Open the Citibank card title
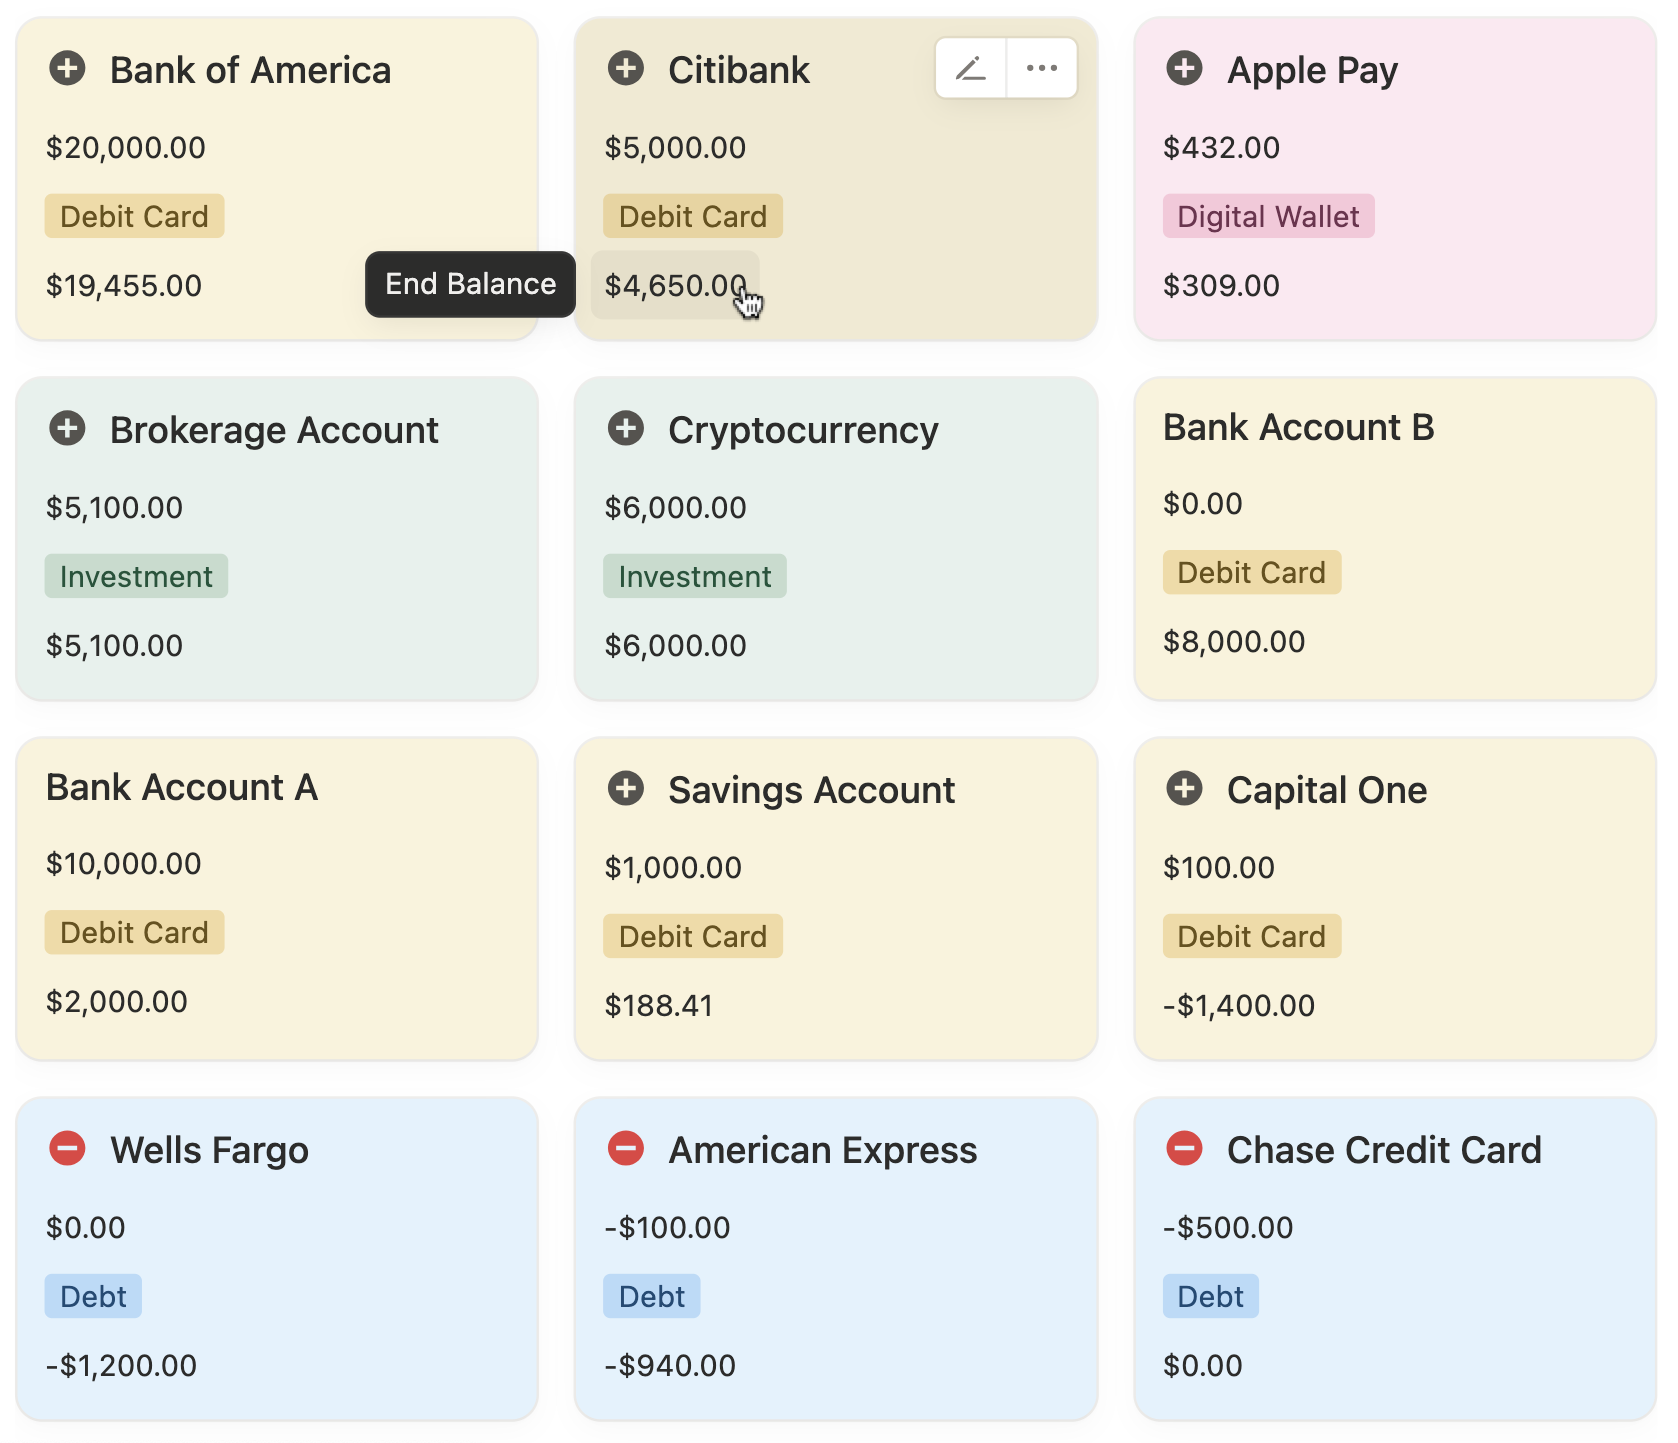The image size is (1678, 1443). pos(739,70)
